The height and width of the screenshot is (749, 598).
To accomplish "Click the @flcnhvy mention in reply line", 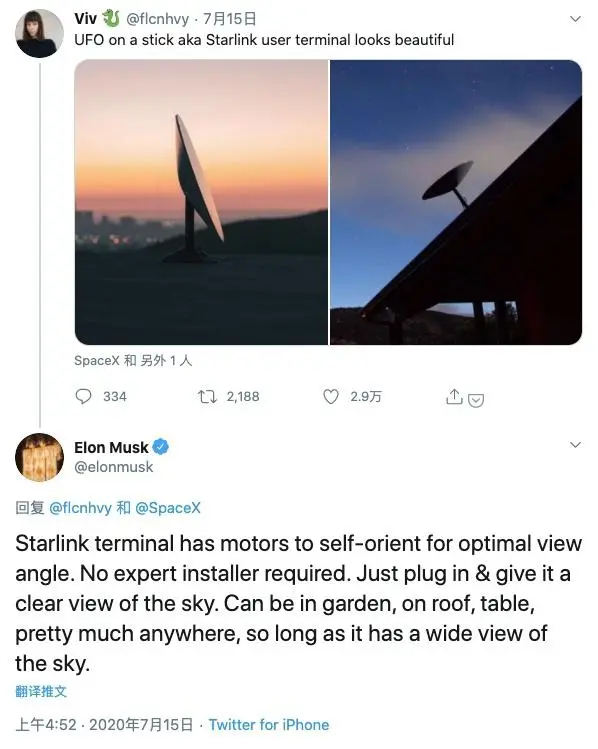I will (x=80, y=507).
